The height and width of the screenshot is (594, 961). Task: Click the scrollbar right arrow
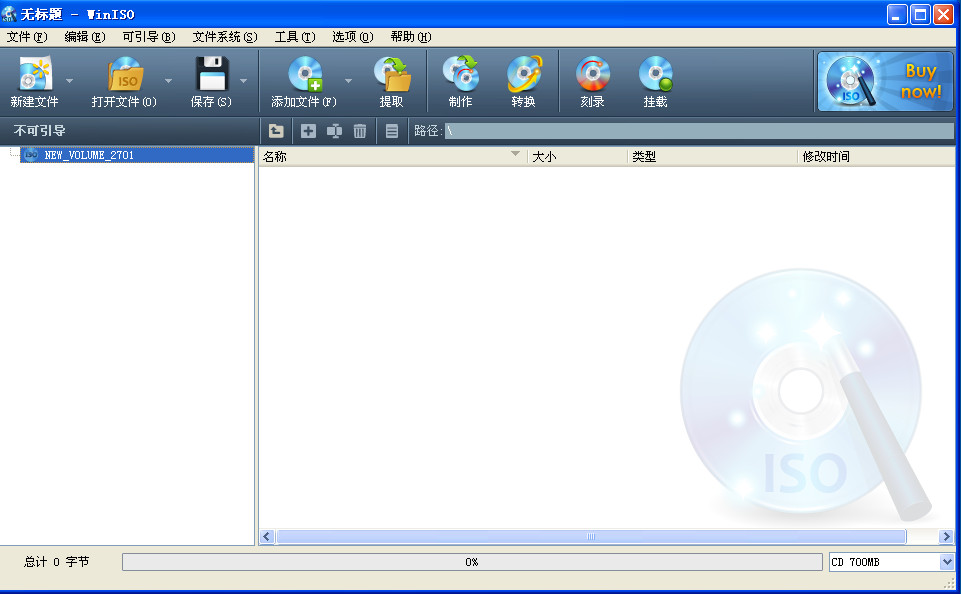(946, 536)
